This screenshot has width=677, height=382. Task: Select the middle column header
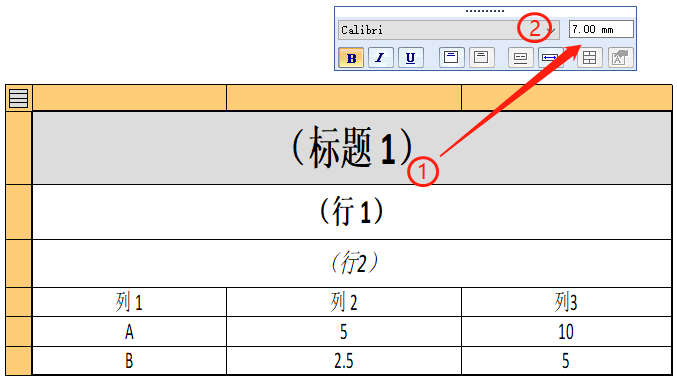click(344, 98)
